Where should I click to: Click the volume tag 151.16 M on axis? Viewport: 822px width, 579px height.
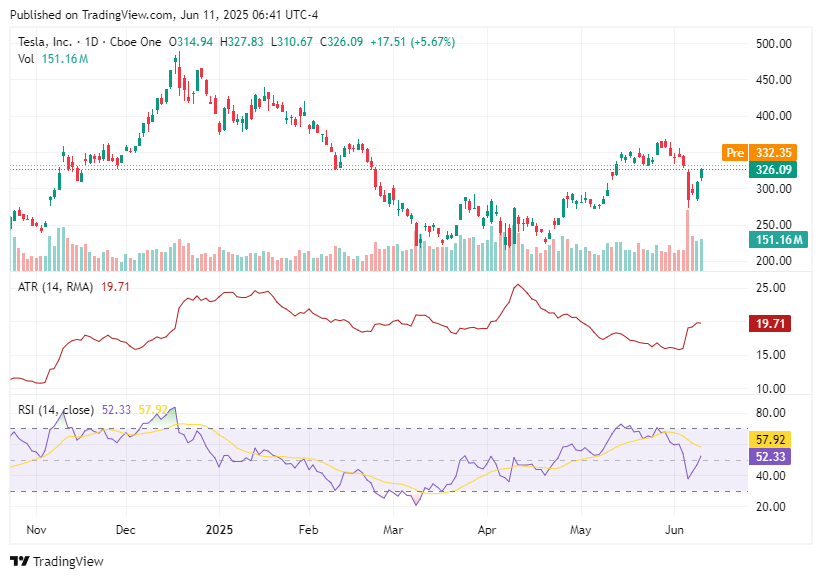(778, 240)
